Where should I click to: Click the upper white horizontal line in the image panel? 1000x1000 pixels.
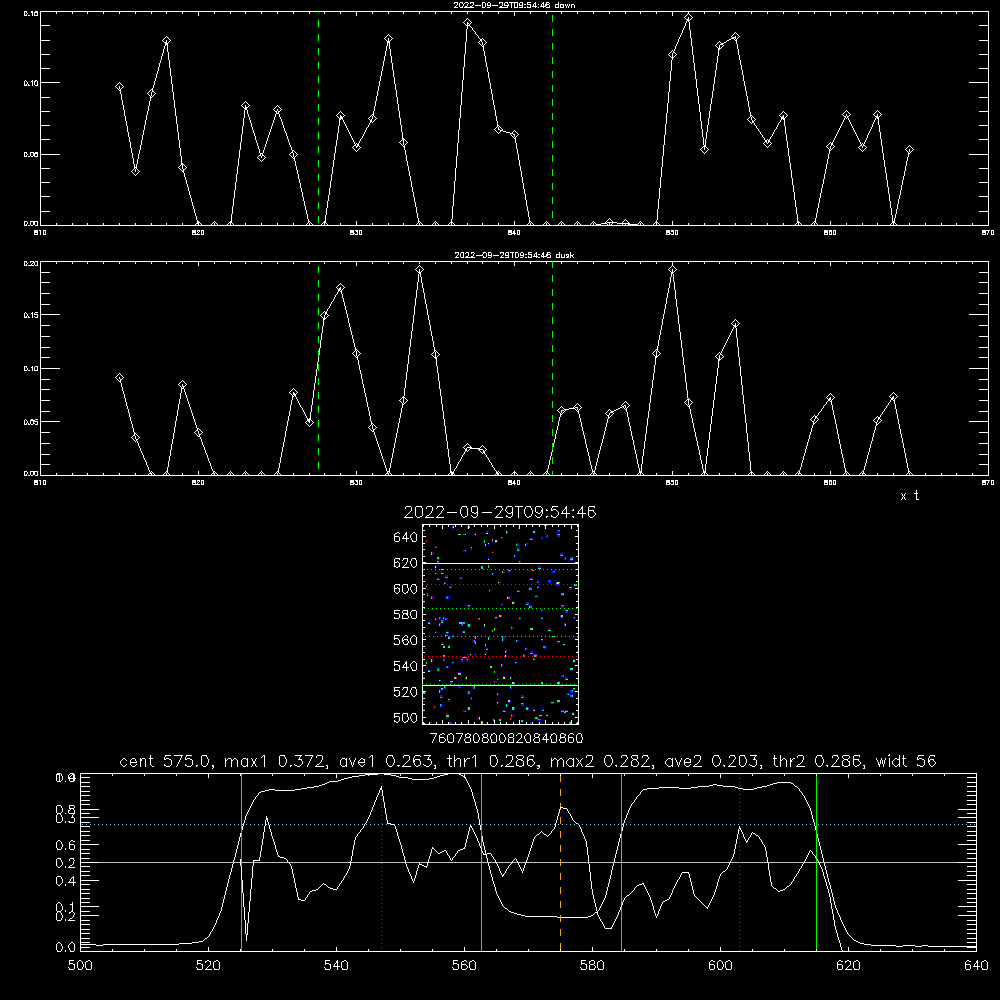click(500, 563)
